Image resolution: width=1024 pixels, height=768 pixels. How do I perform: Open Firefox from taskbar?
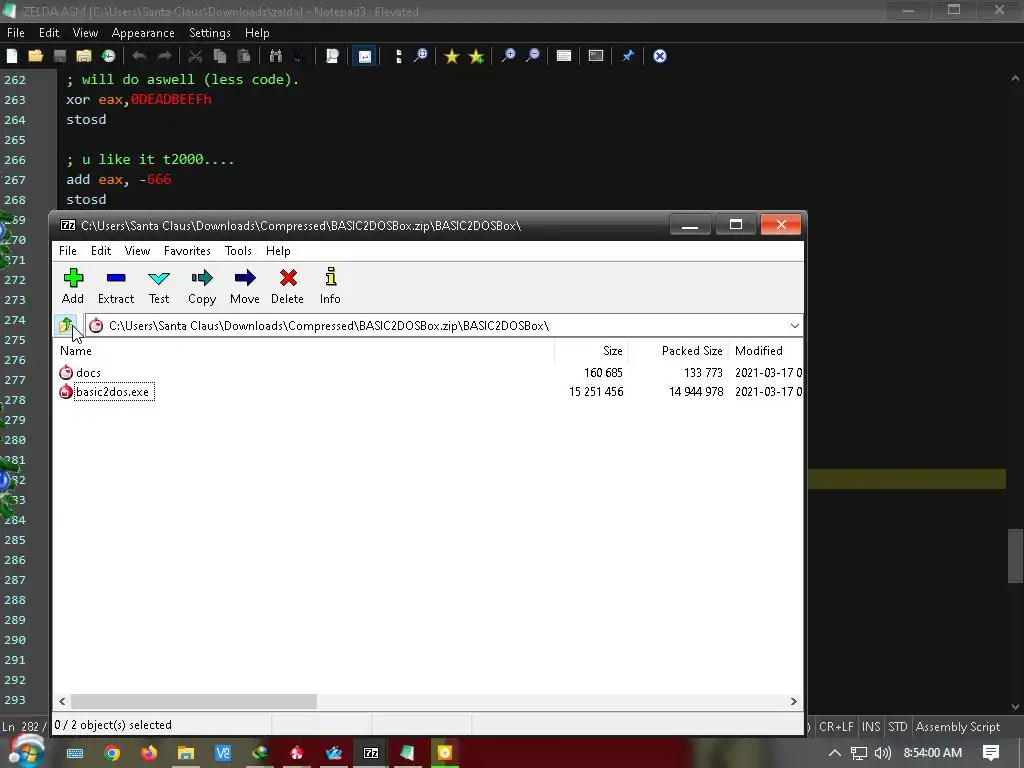click(149, 753)
